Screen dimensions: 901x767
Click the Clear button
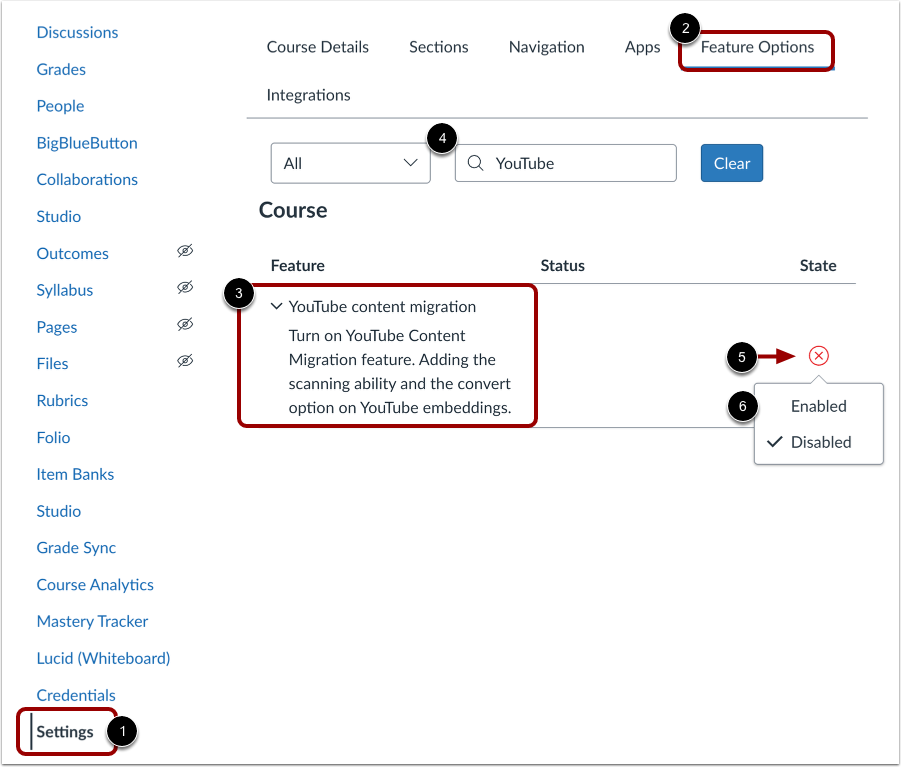[731, 162]
